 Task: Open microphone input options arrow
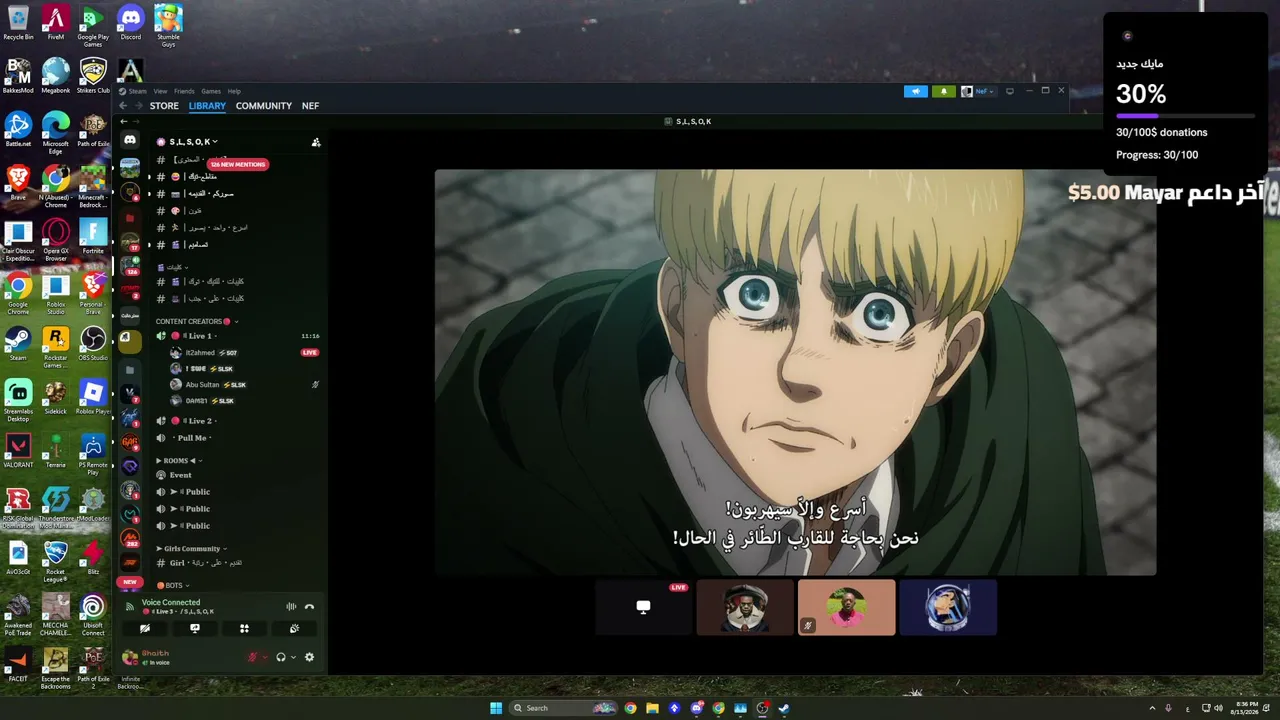264,657
